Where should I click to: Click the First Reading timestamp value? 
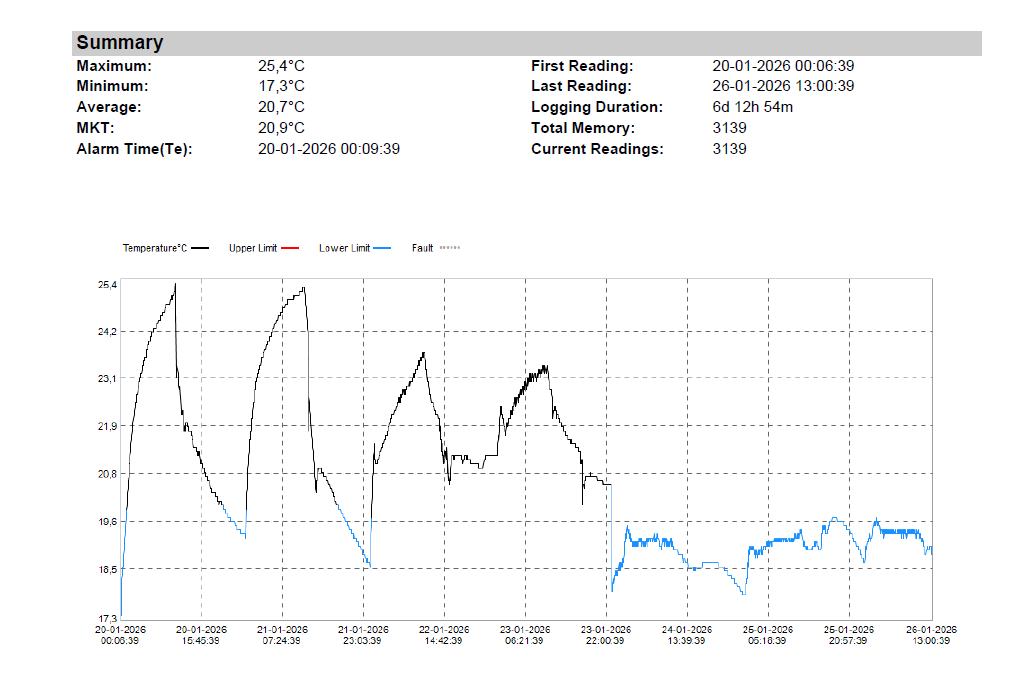(783, 66)
